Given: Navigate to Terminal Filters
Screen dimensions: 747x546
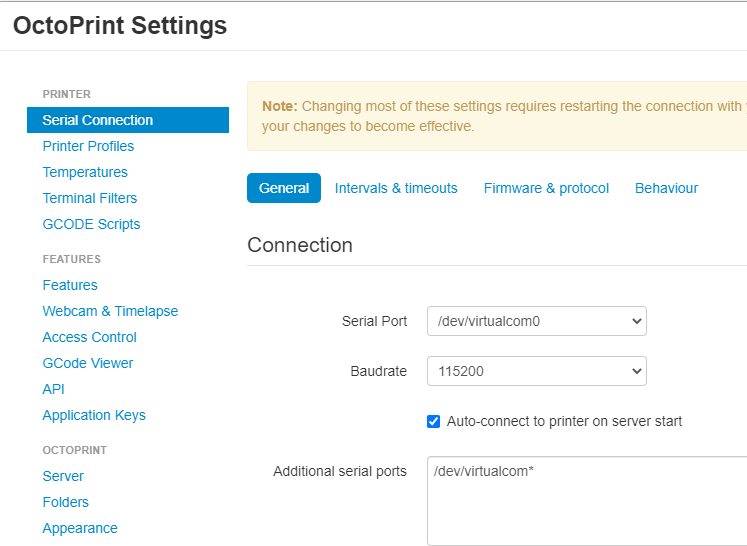Looking at the screenshot, I should coord(90,198).
